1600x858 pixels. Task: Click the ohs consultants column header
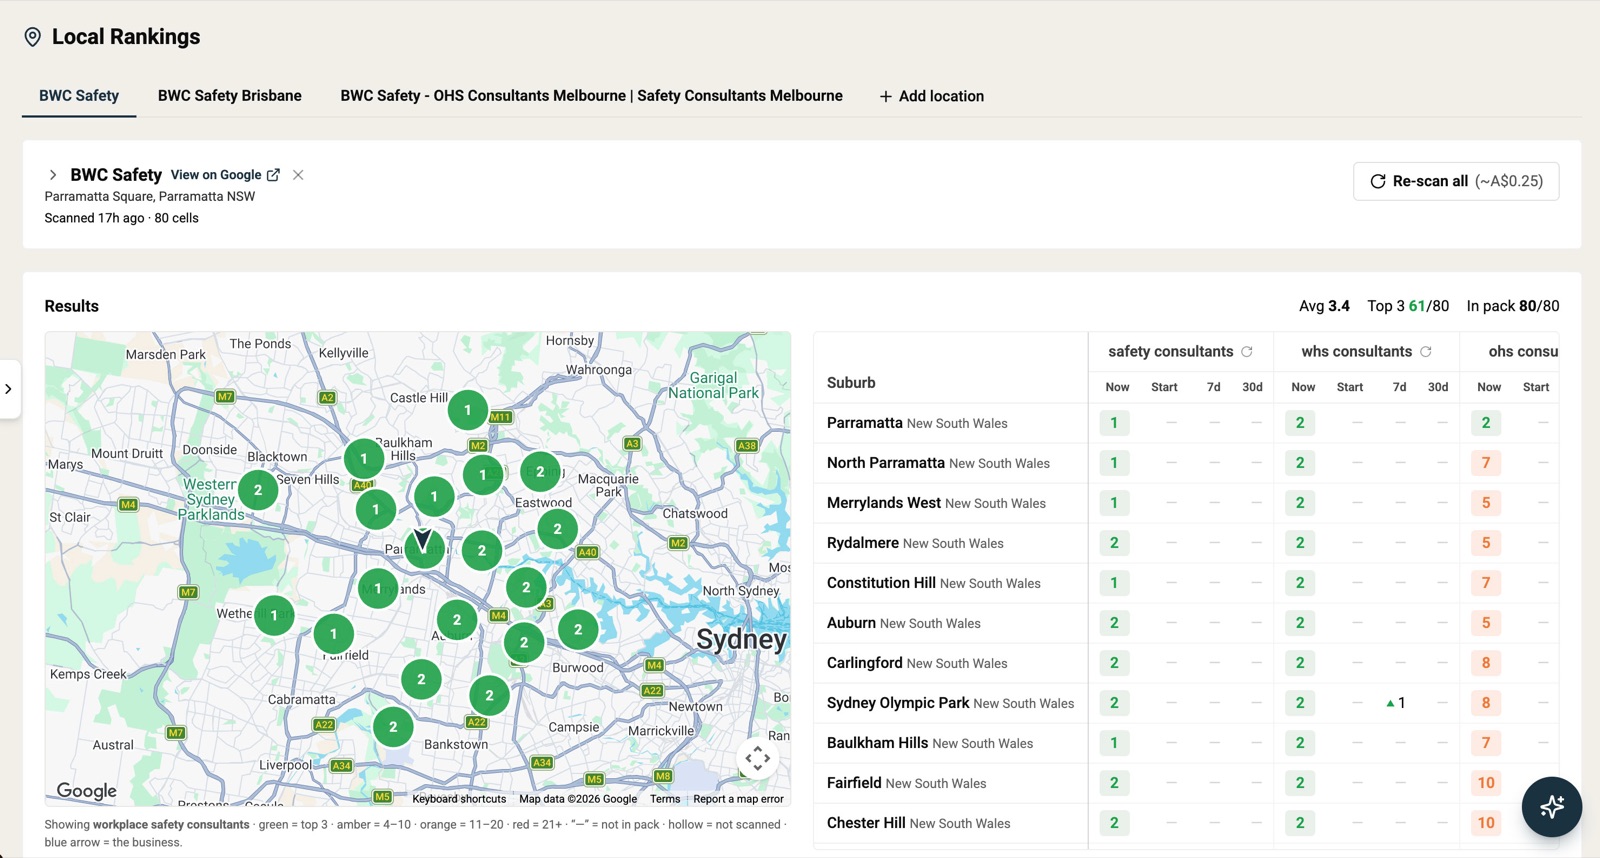point(1523,352)
